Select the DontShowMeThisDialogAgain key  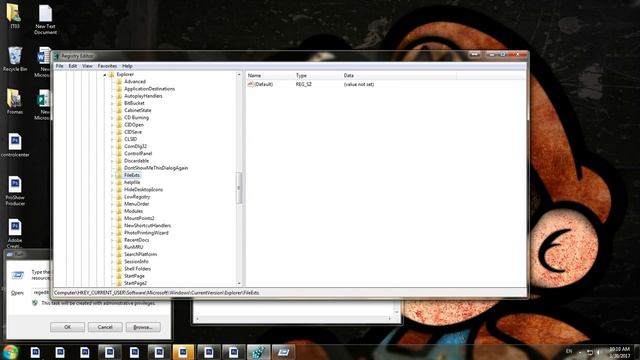pyautogui.click(x=156, y=168)
